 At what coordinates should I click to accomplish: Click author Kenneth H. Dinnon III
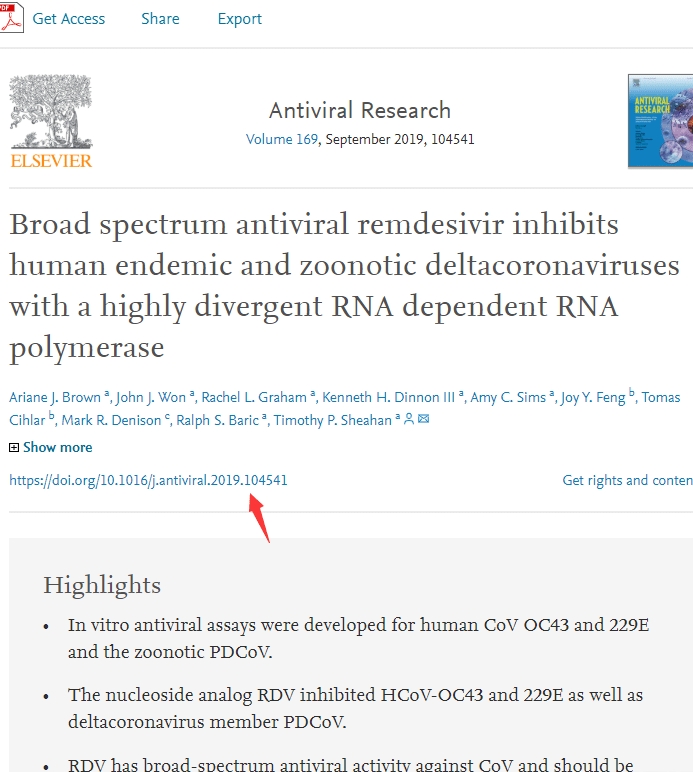coord(388,397)
